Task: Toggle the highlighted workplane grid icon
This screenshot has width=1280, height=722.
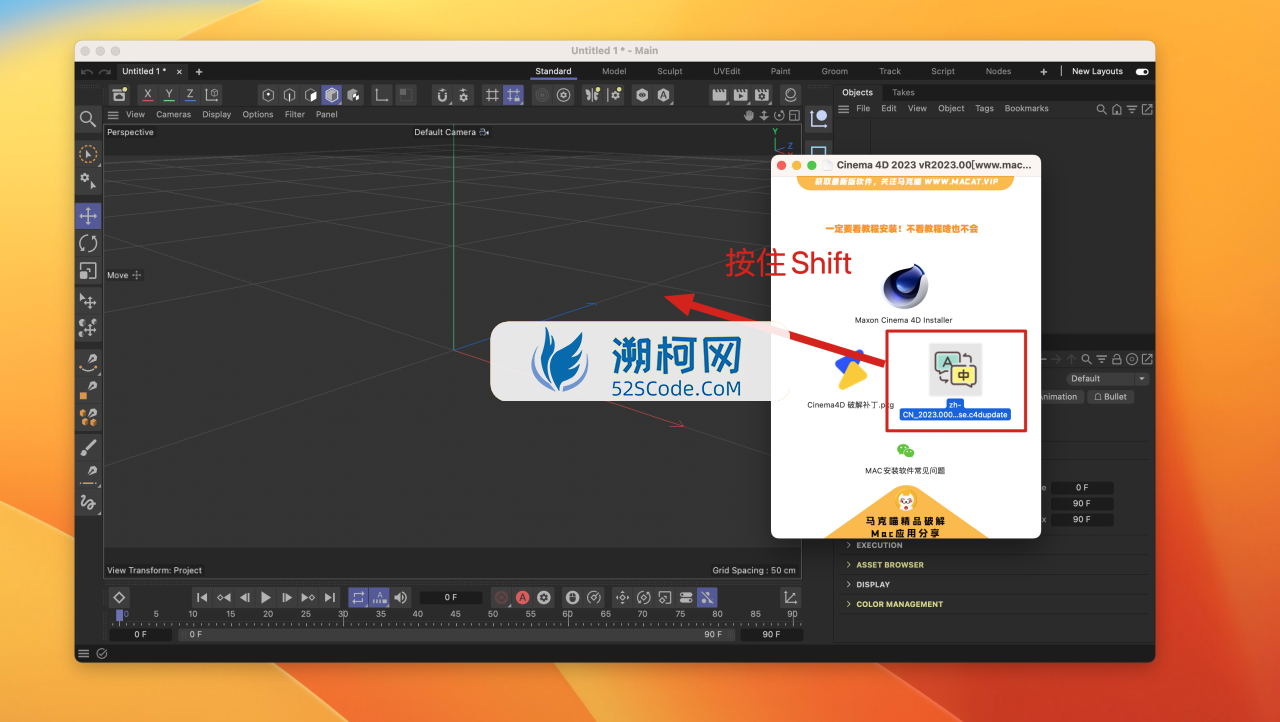Action: (x=513, y=95)
